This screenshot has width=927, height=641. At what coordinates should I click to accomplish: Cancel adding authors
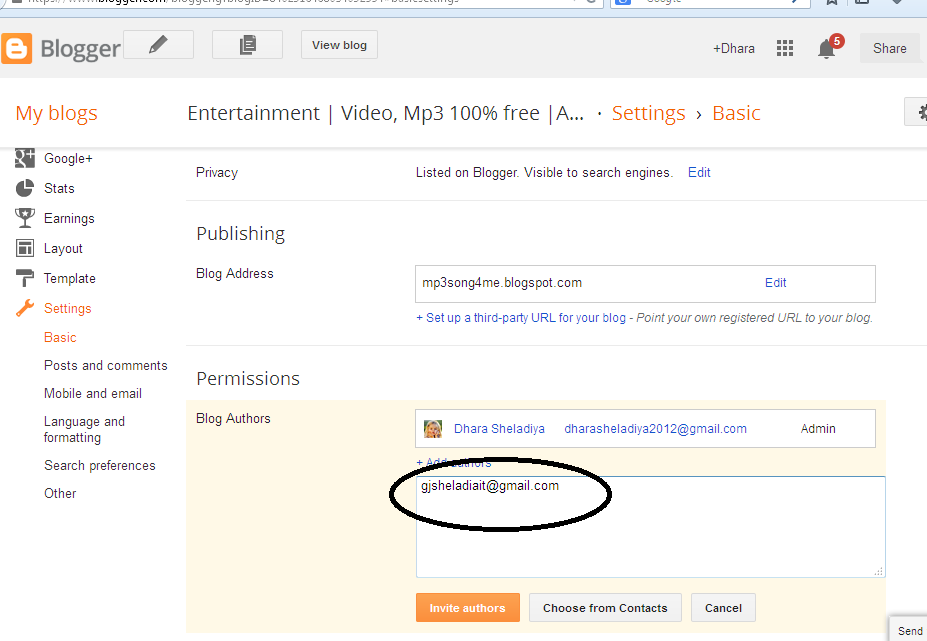click(x=723, y=607)
